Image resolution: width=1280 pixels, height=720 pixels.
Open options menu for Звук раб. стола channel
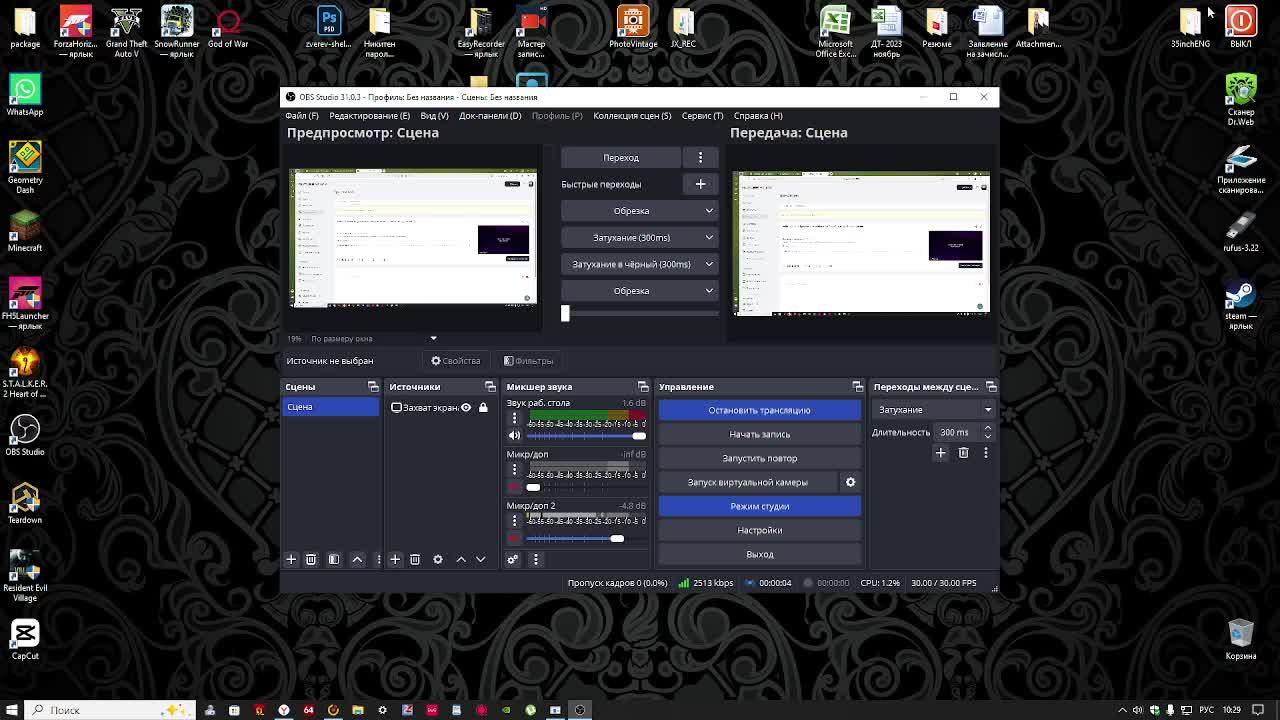514,419
